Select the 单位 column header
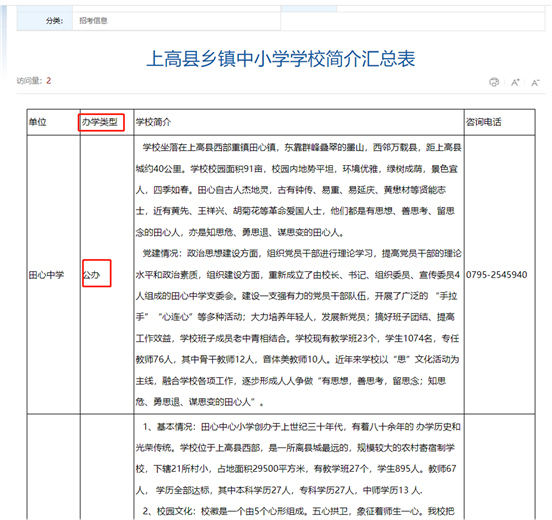The height and width of the screenshot is (520, 552). tap(38, 122)
